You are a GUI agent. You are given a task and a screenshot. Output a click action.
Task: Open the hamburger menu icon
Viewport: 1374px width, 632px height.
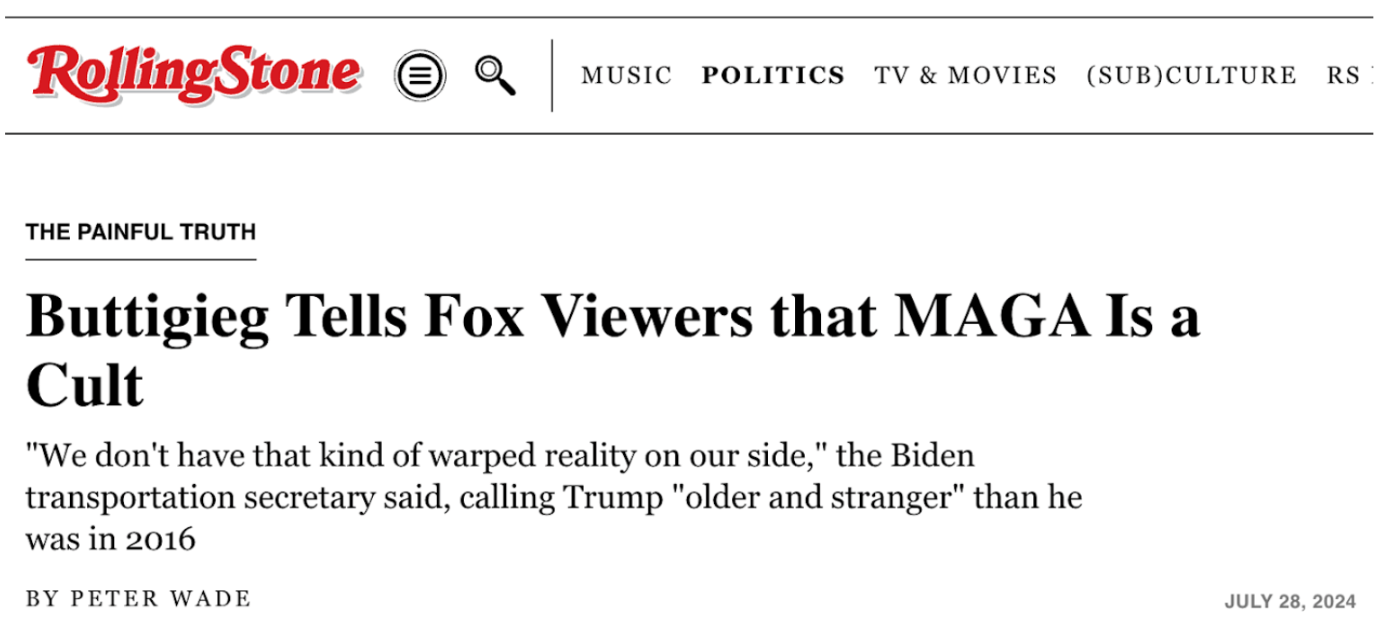pyautogui.click(x=420, y=75)
